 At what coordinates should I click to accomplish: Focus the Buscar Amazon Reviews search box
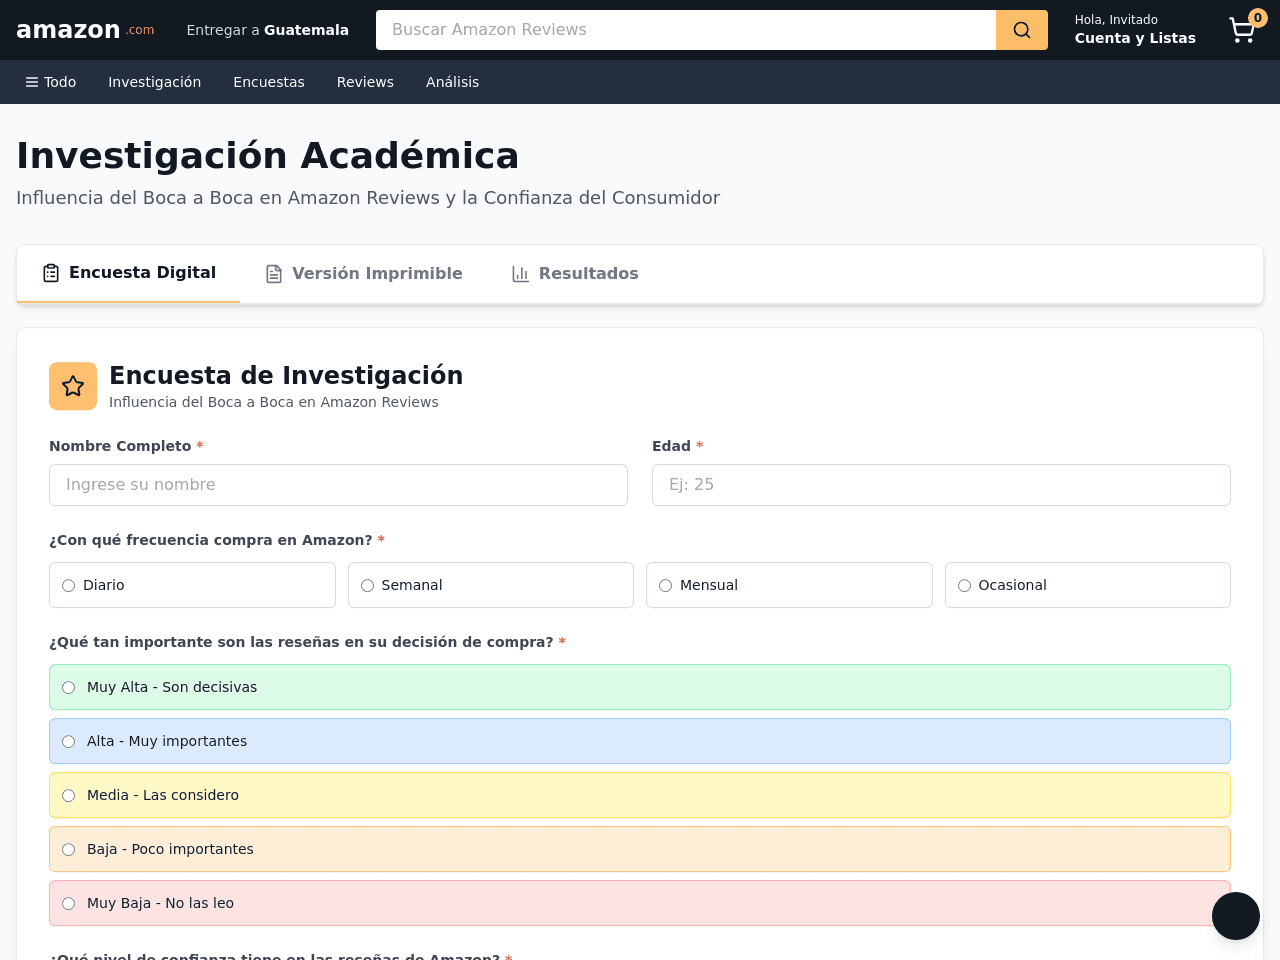pyautogui.click(x=686, y=30)
